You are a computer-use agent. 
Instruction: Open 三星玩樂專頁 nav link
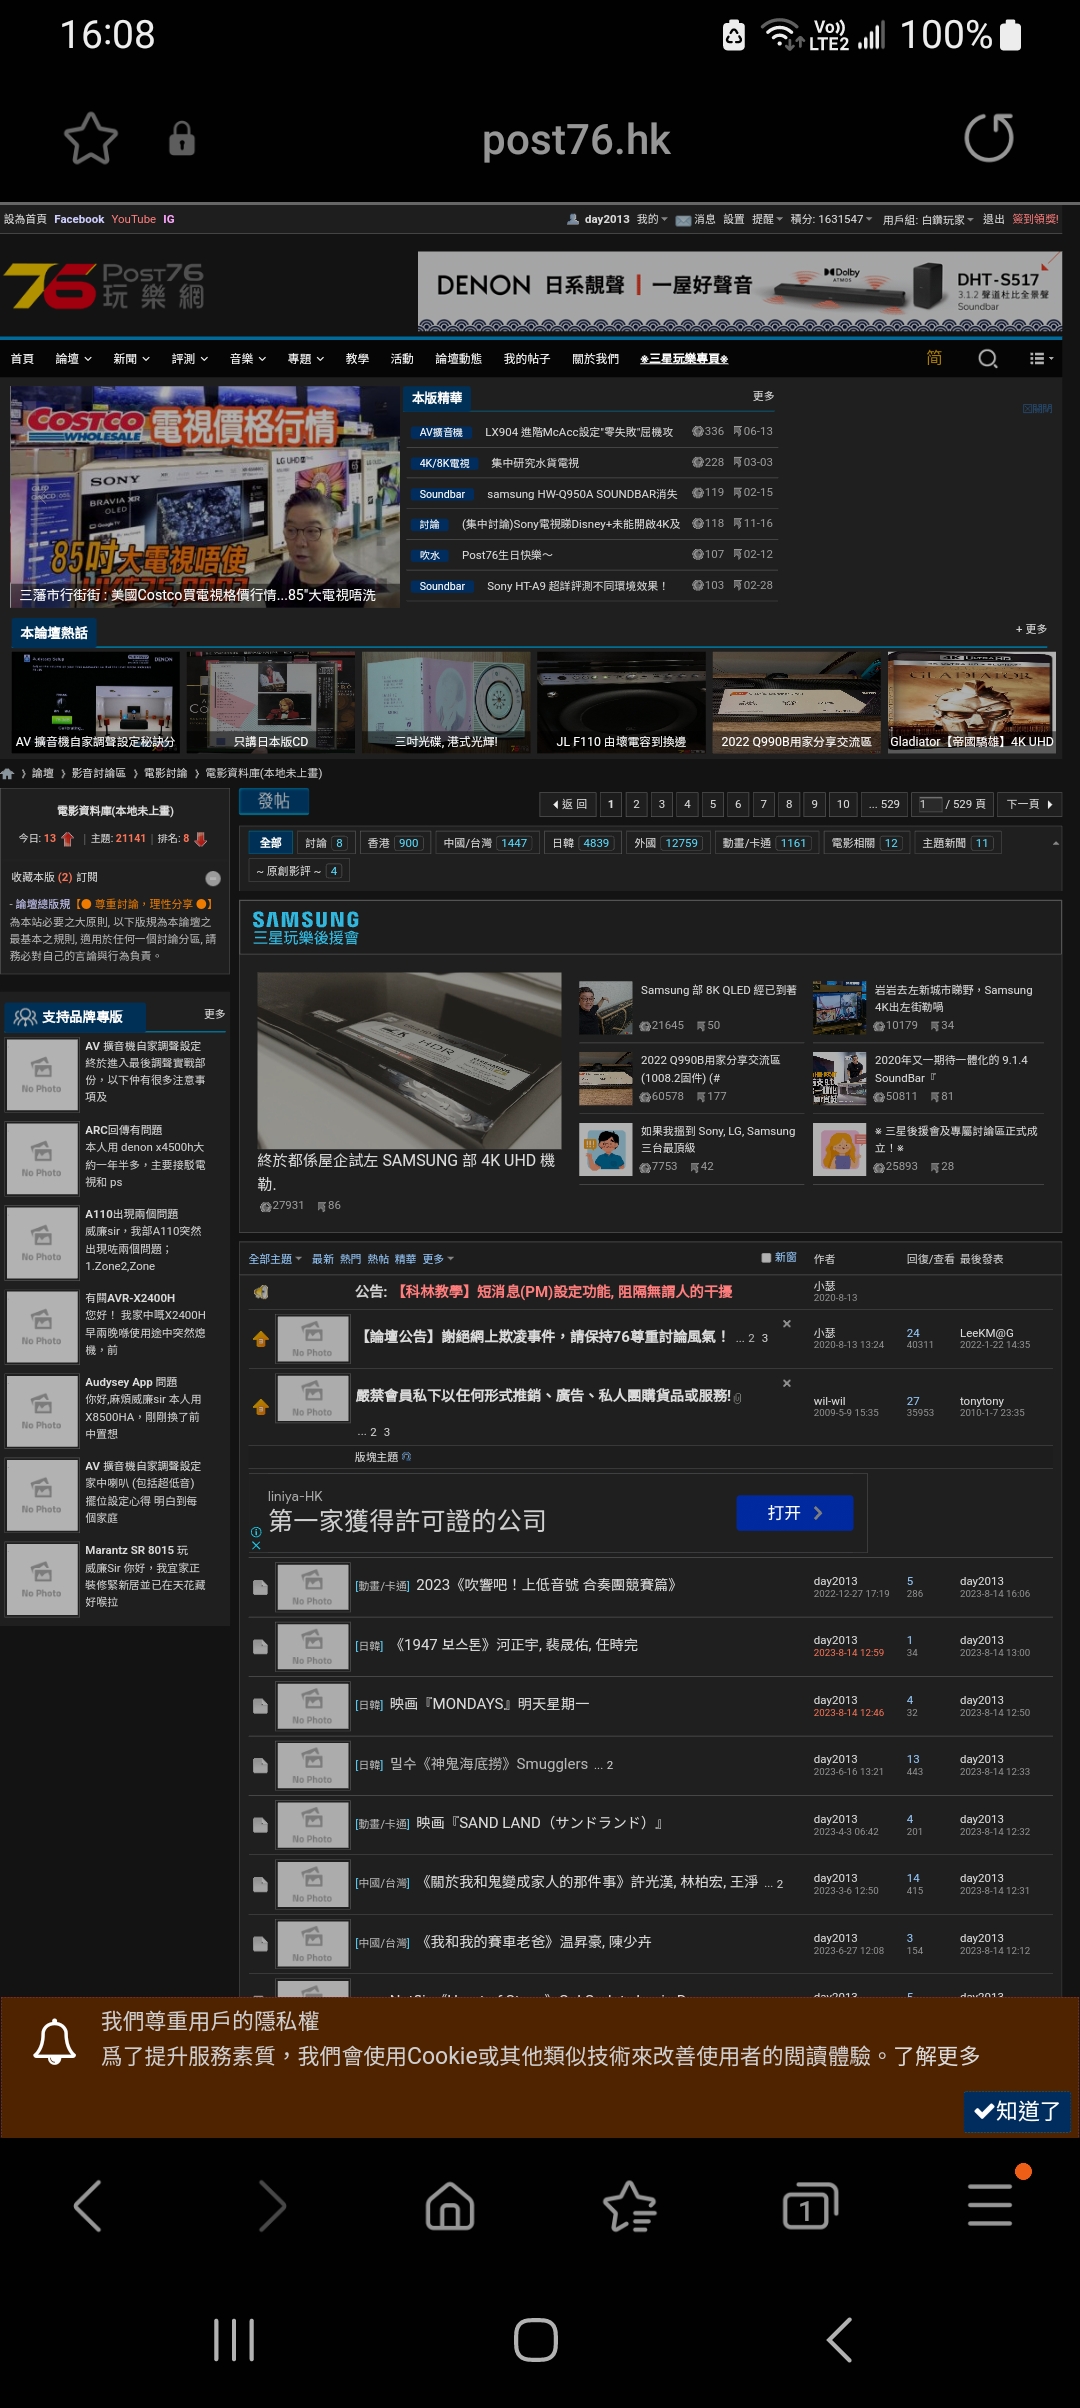click(684, 359)
